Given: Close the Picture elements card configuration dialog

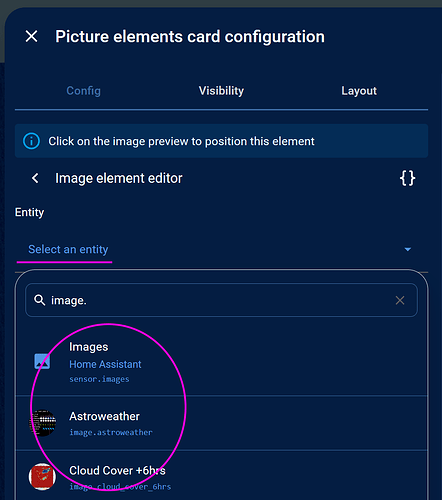Looking at the screenshot, I should pyautogui.click(x=31, y=36).
